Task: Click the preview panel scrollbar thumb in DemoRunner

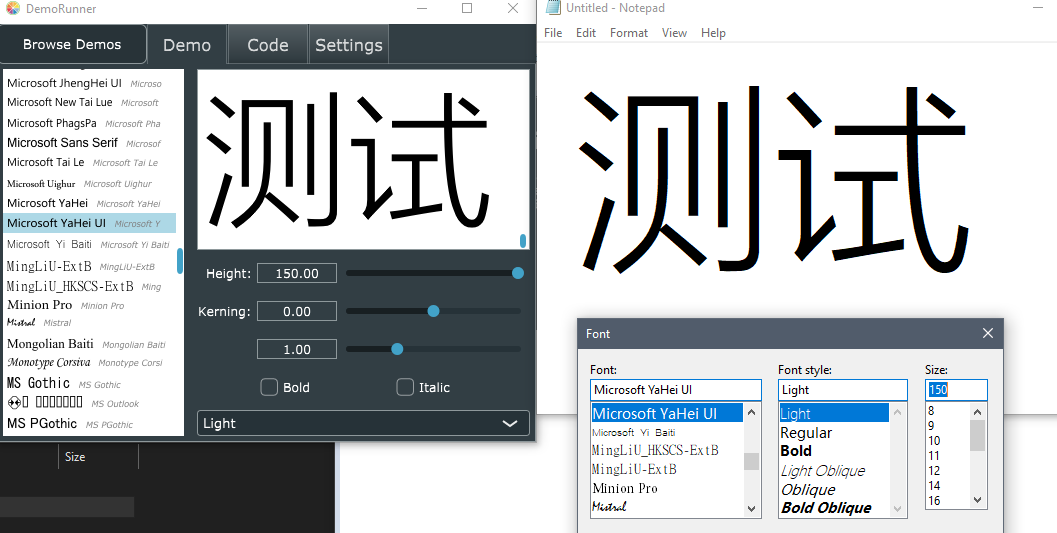Action: 523,241
